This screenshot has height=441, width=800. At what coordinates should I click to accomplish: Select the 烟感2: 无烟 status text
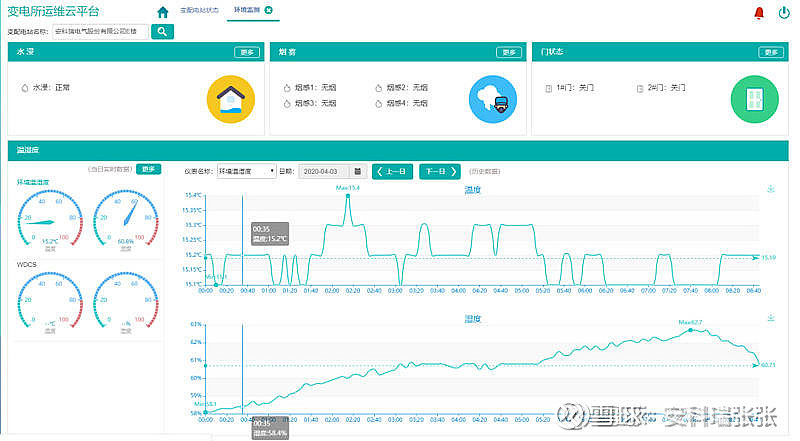[407, 88]
